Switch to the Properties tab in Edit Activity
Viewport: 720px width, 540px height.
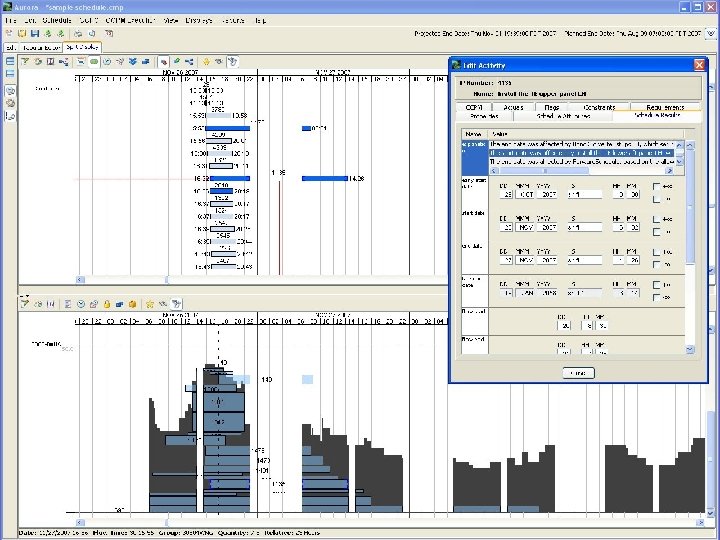point(484,116)
